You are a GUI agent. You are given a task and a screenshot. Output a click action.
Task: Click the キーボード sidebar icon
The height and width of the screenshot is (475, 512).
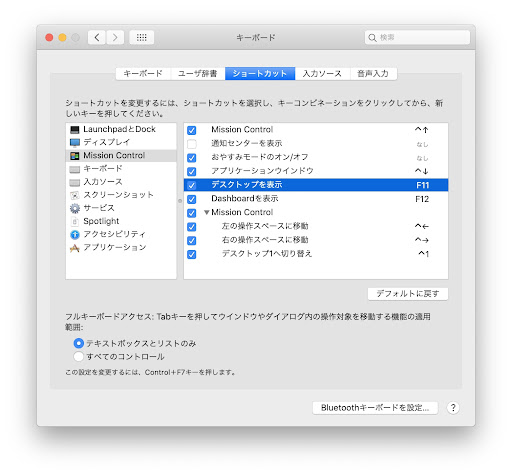pos(75,169)
